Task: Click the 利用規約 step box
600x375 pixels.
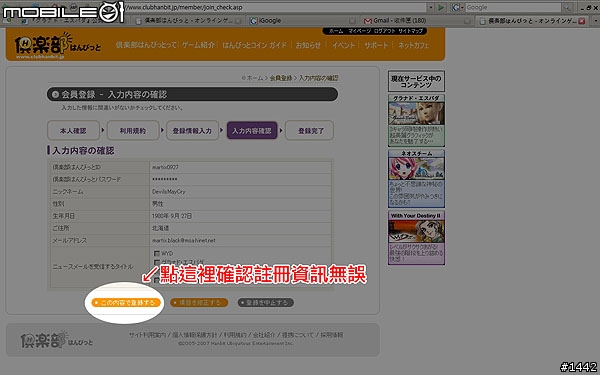Action: [x=133, y=130]
